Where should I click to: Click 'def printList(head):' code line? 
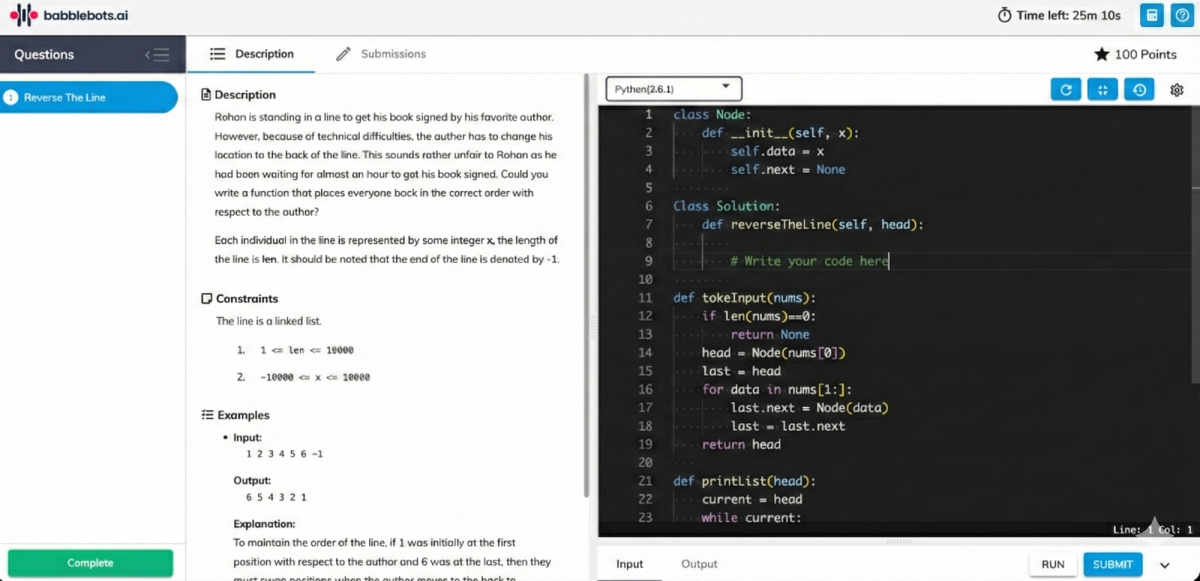pos(744,481)
